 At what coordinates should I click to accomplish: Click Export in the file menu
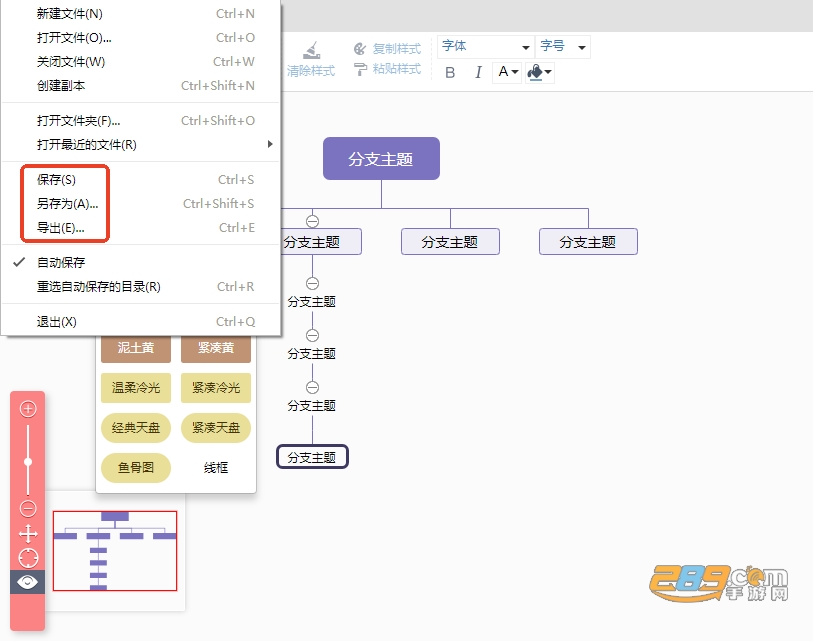click(141, 227)
